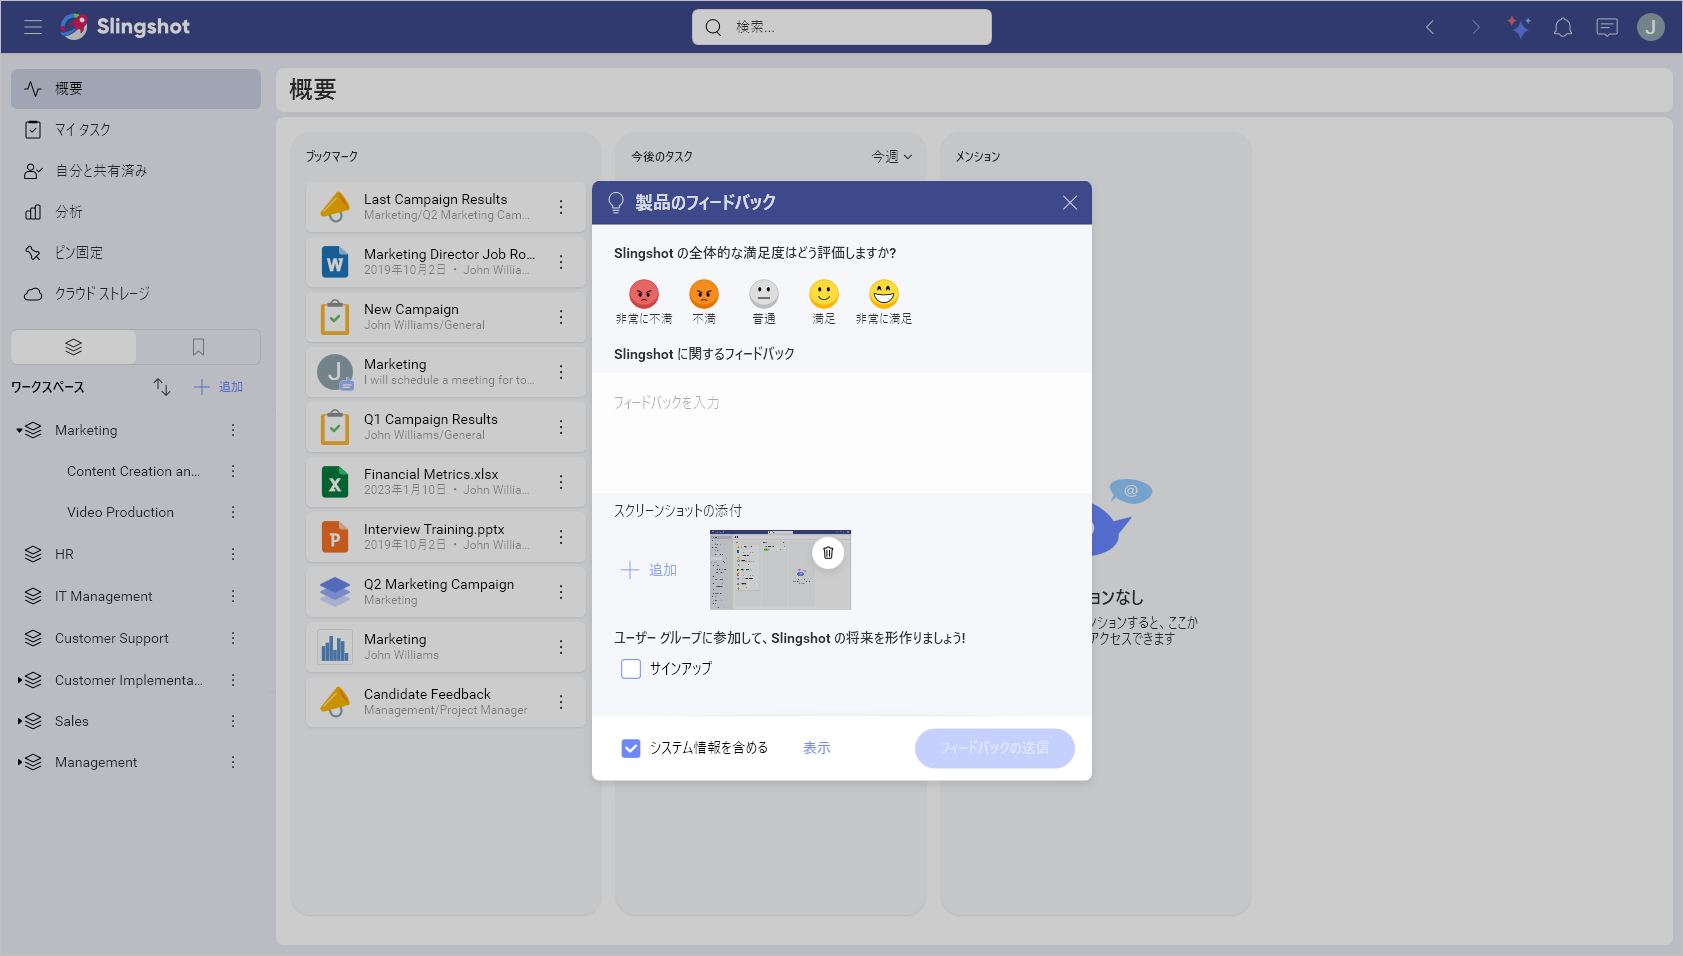This screenshot has width=1683, height=956.
Task: Click the workspace sort arrows icon
Action: (162, 387)
